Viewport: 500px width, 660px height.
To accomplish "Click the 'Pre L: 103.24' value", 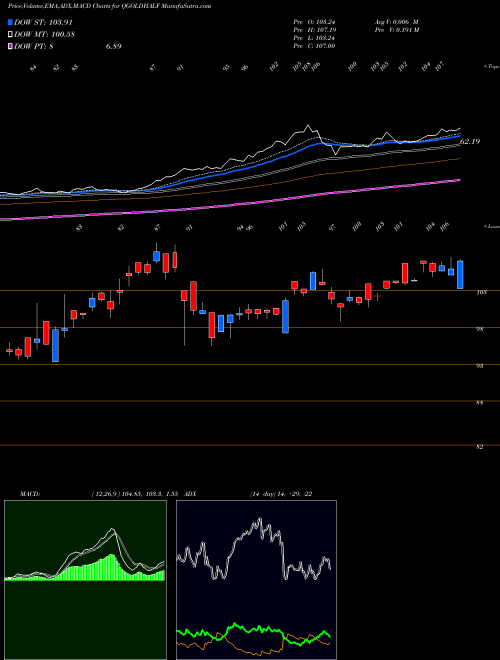I will point(314,38).
